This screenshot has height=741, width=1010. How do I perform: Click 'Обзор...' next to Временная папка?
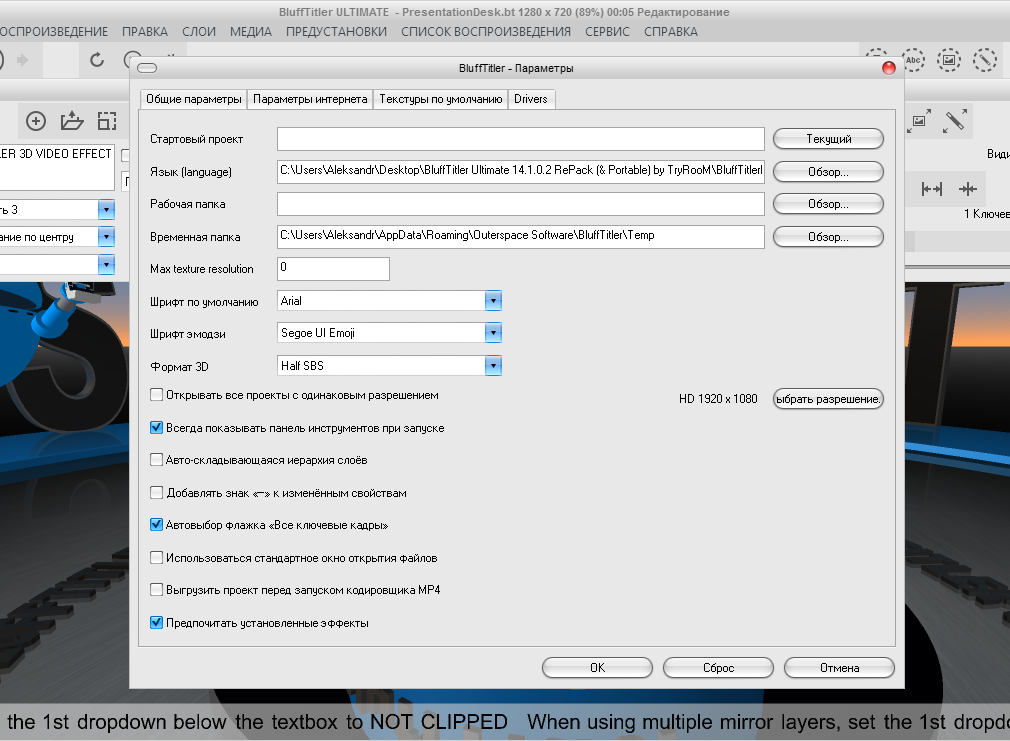(828, 236)
